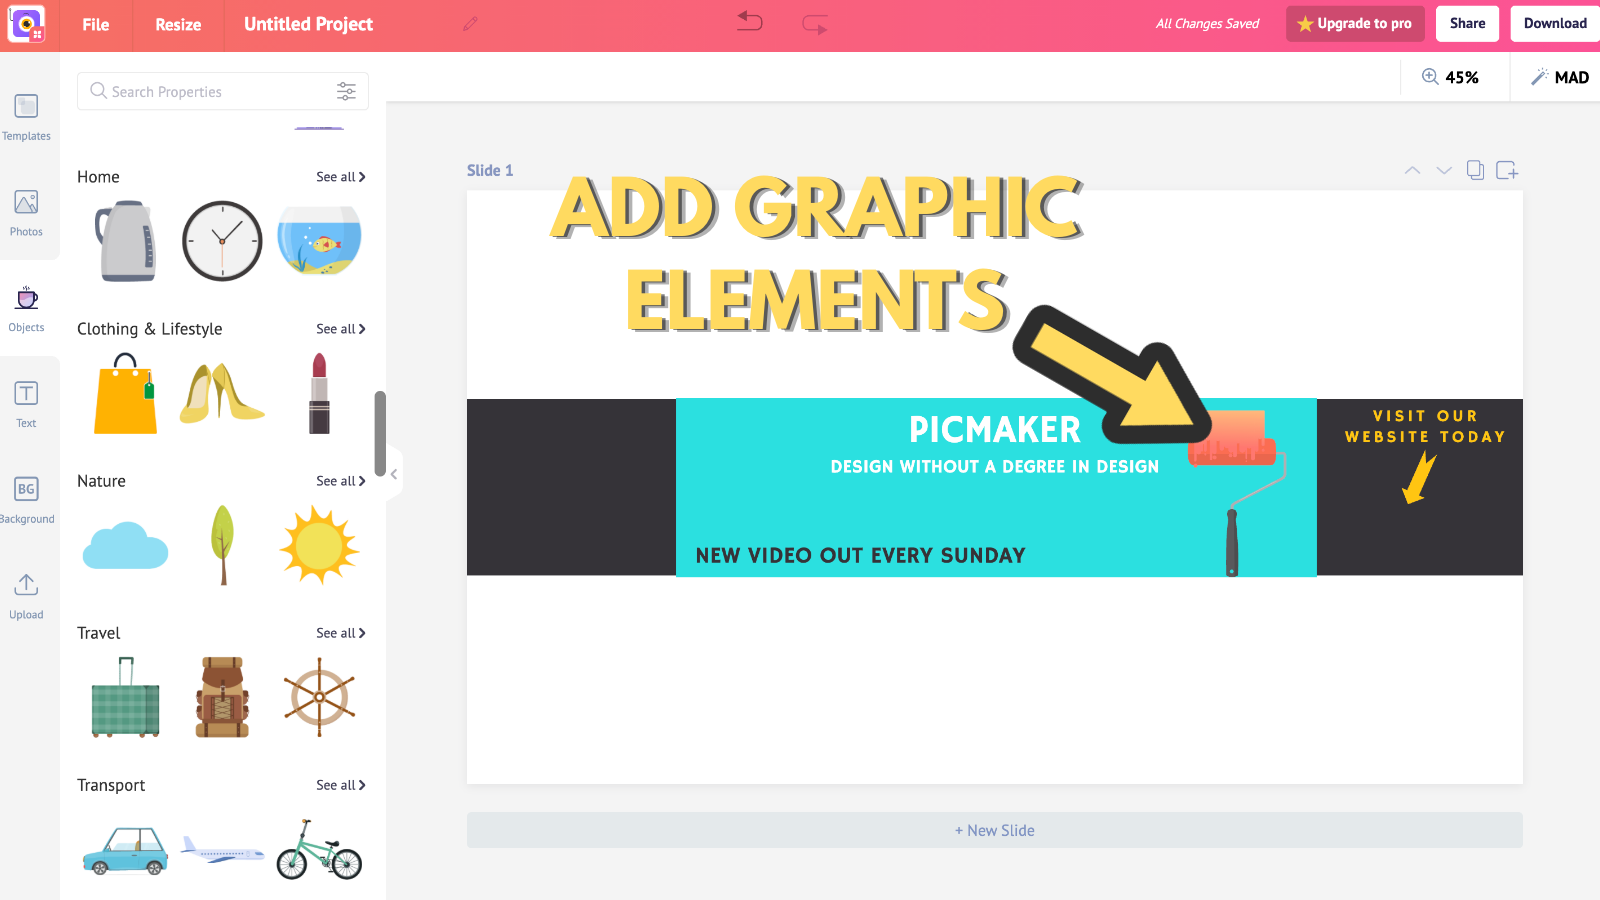Open the Text sidebar tab
This screenshot has width=1600, height=900.
point(26,405)
